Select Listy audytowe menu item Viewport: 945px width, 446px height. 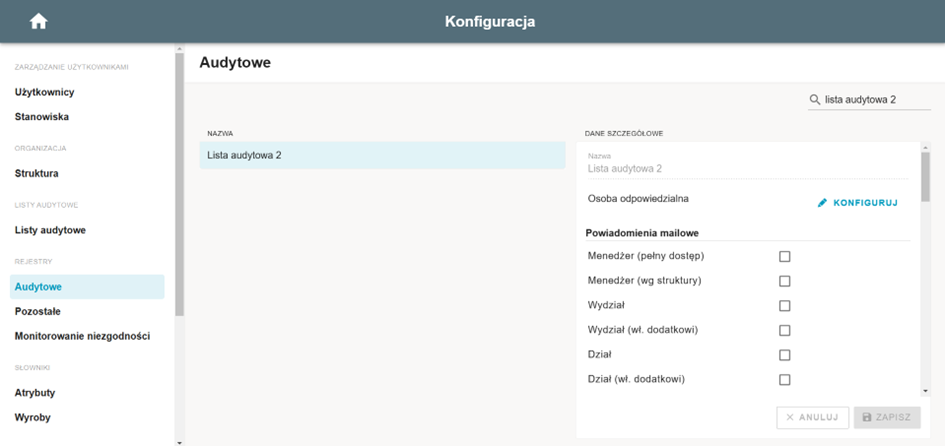pos(50,230)
